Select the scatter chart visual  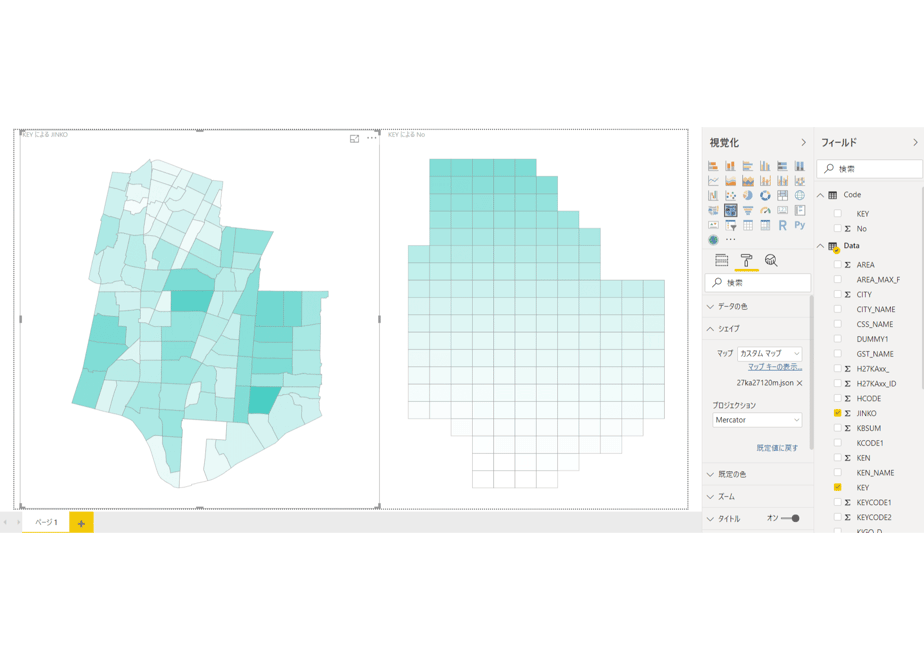click(x=731, y=195)
